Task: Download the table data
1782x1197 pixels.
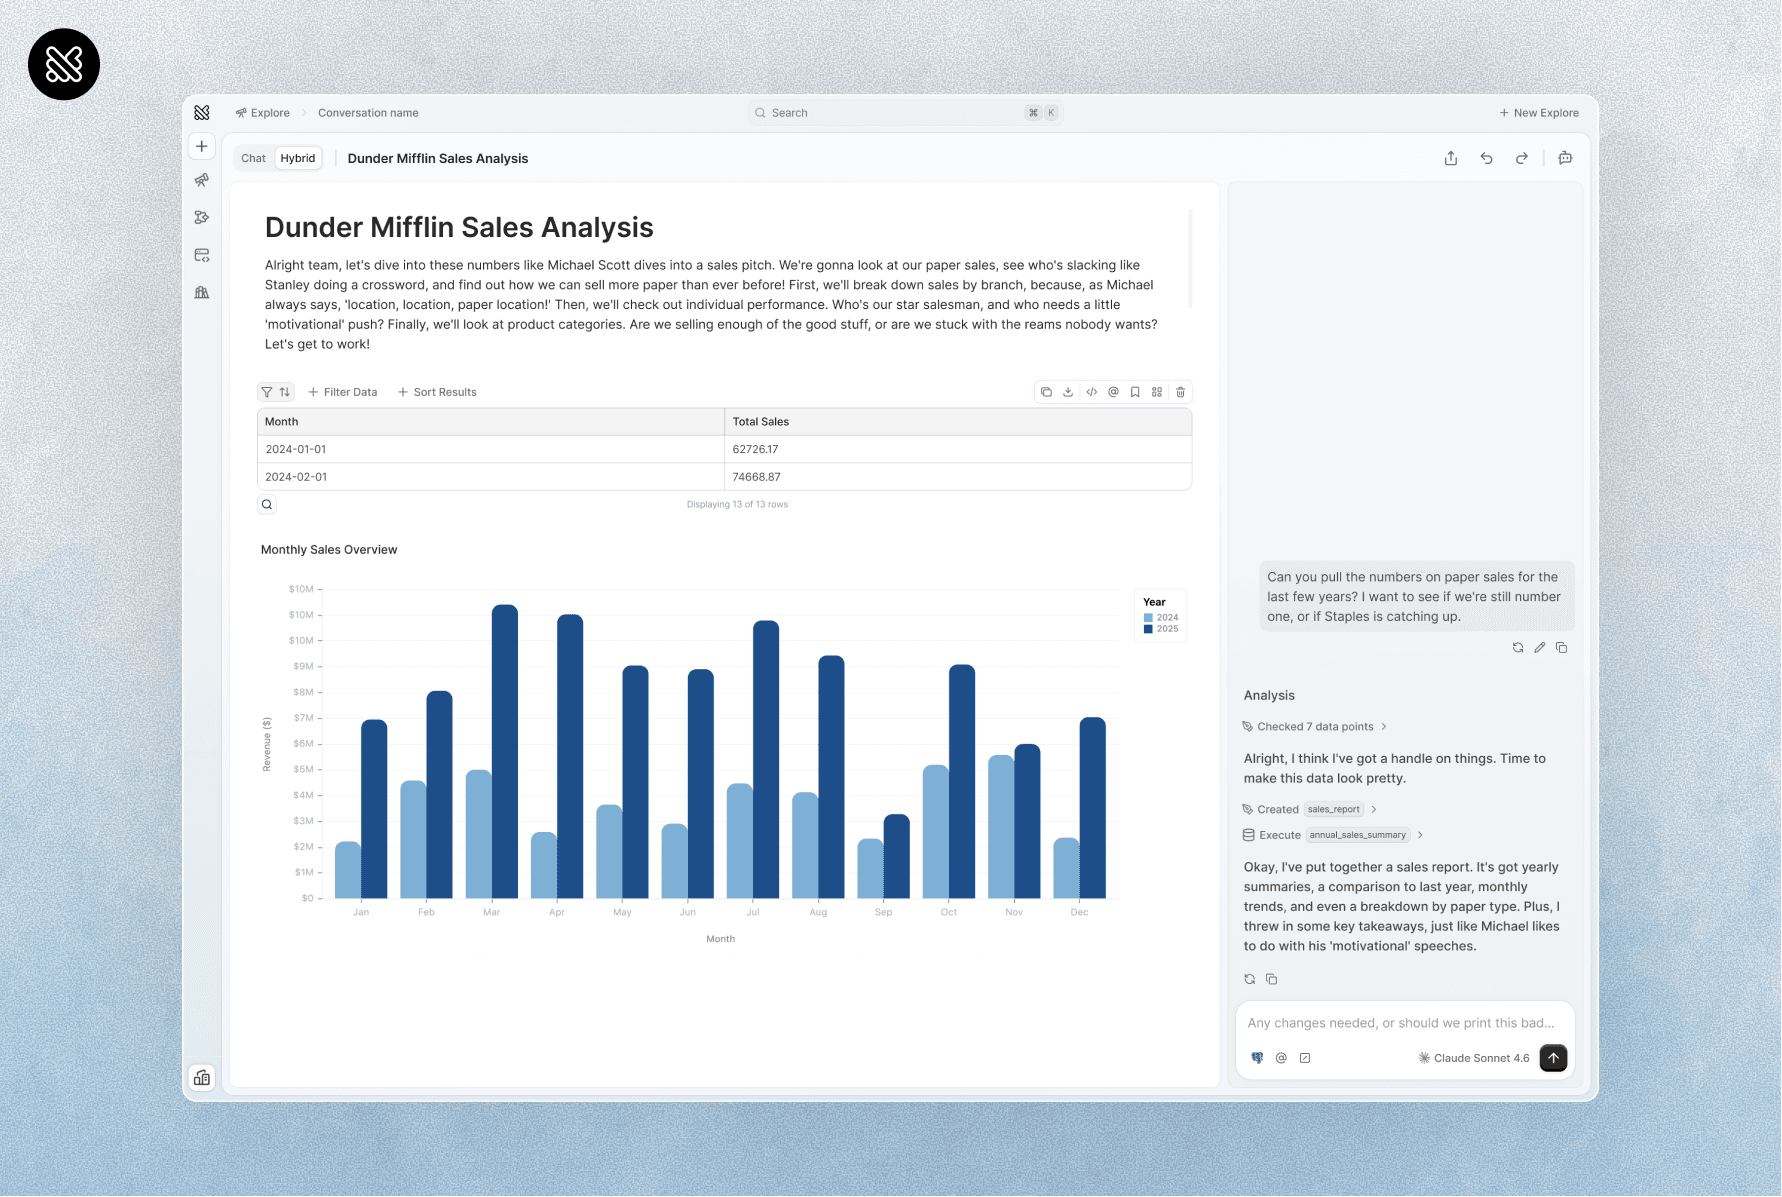Action: click(x=1068, y=392)
